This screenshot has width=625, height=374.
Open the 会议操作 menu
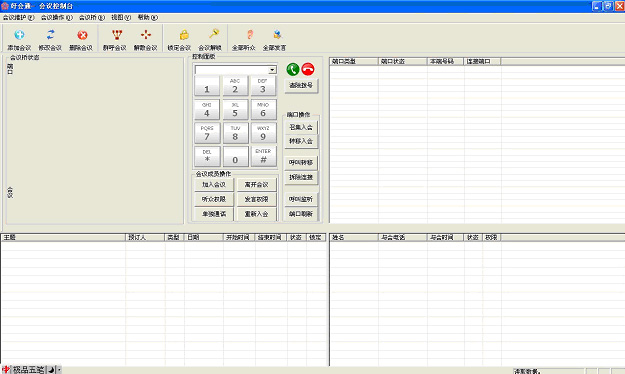tap(57, 18)
